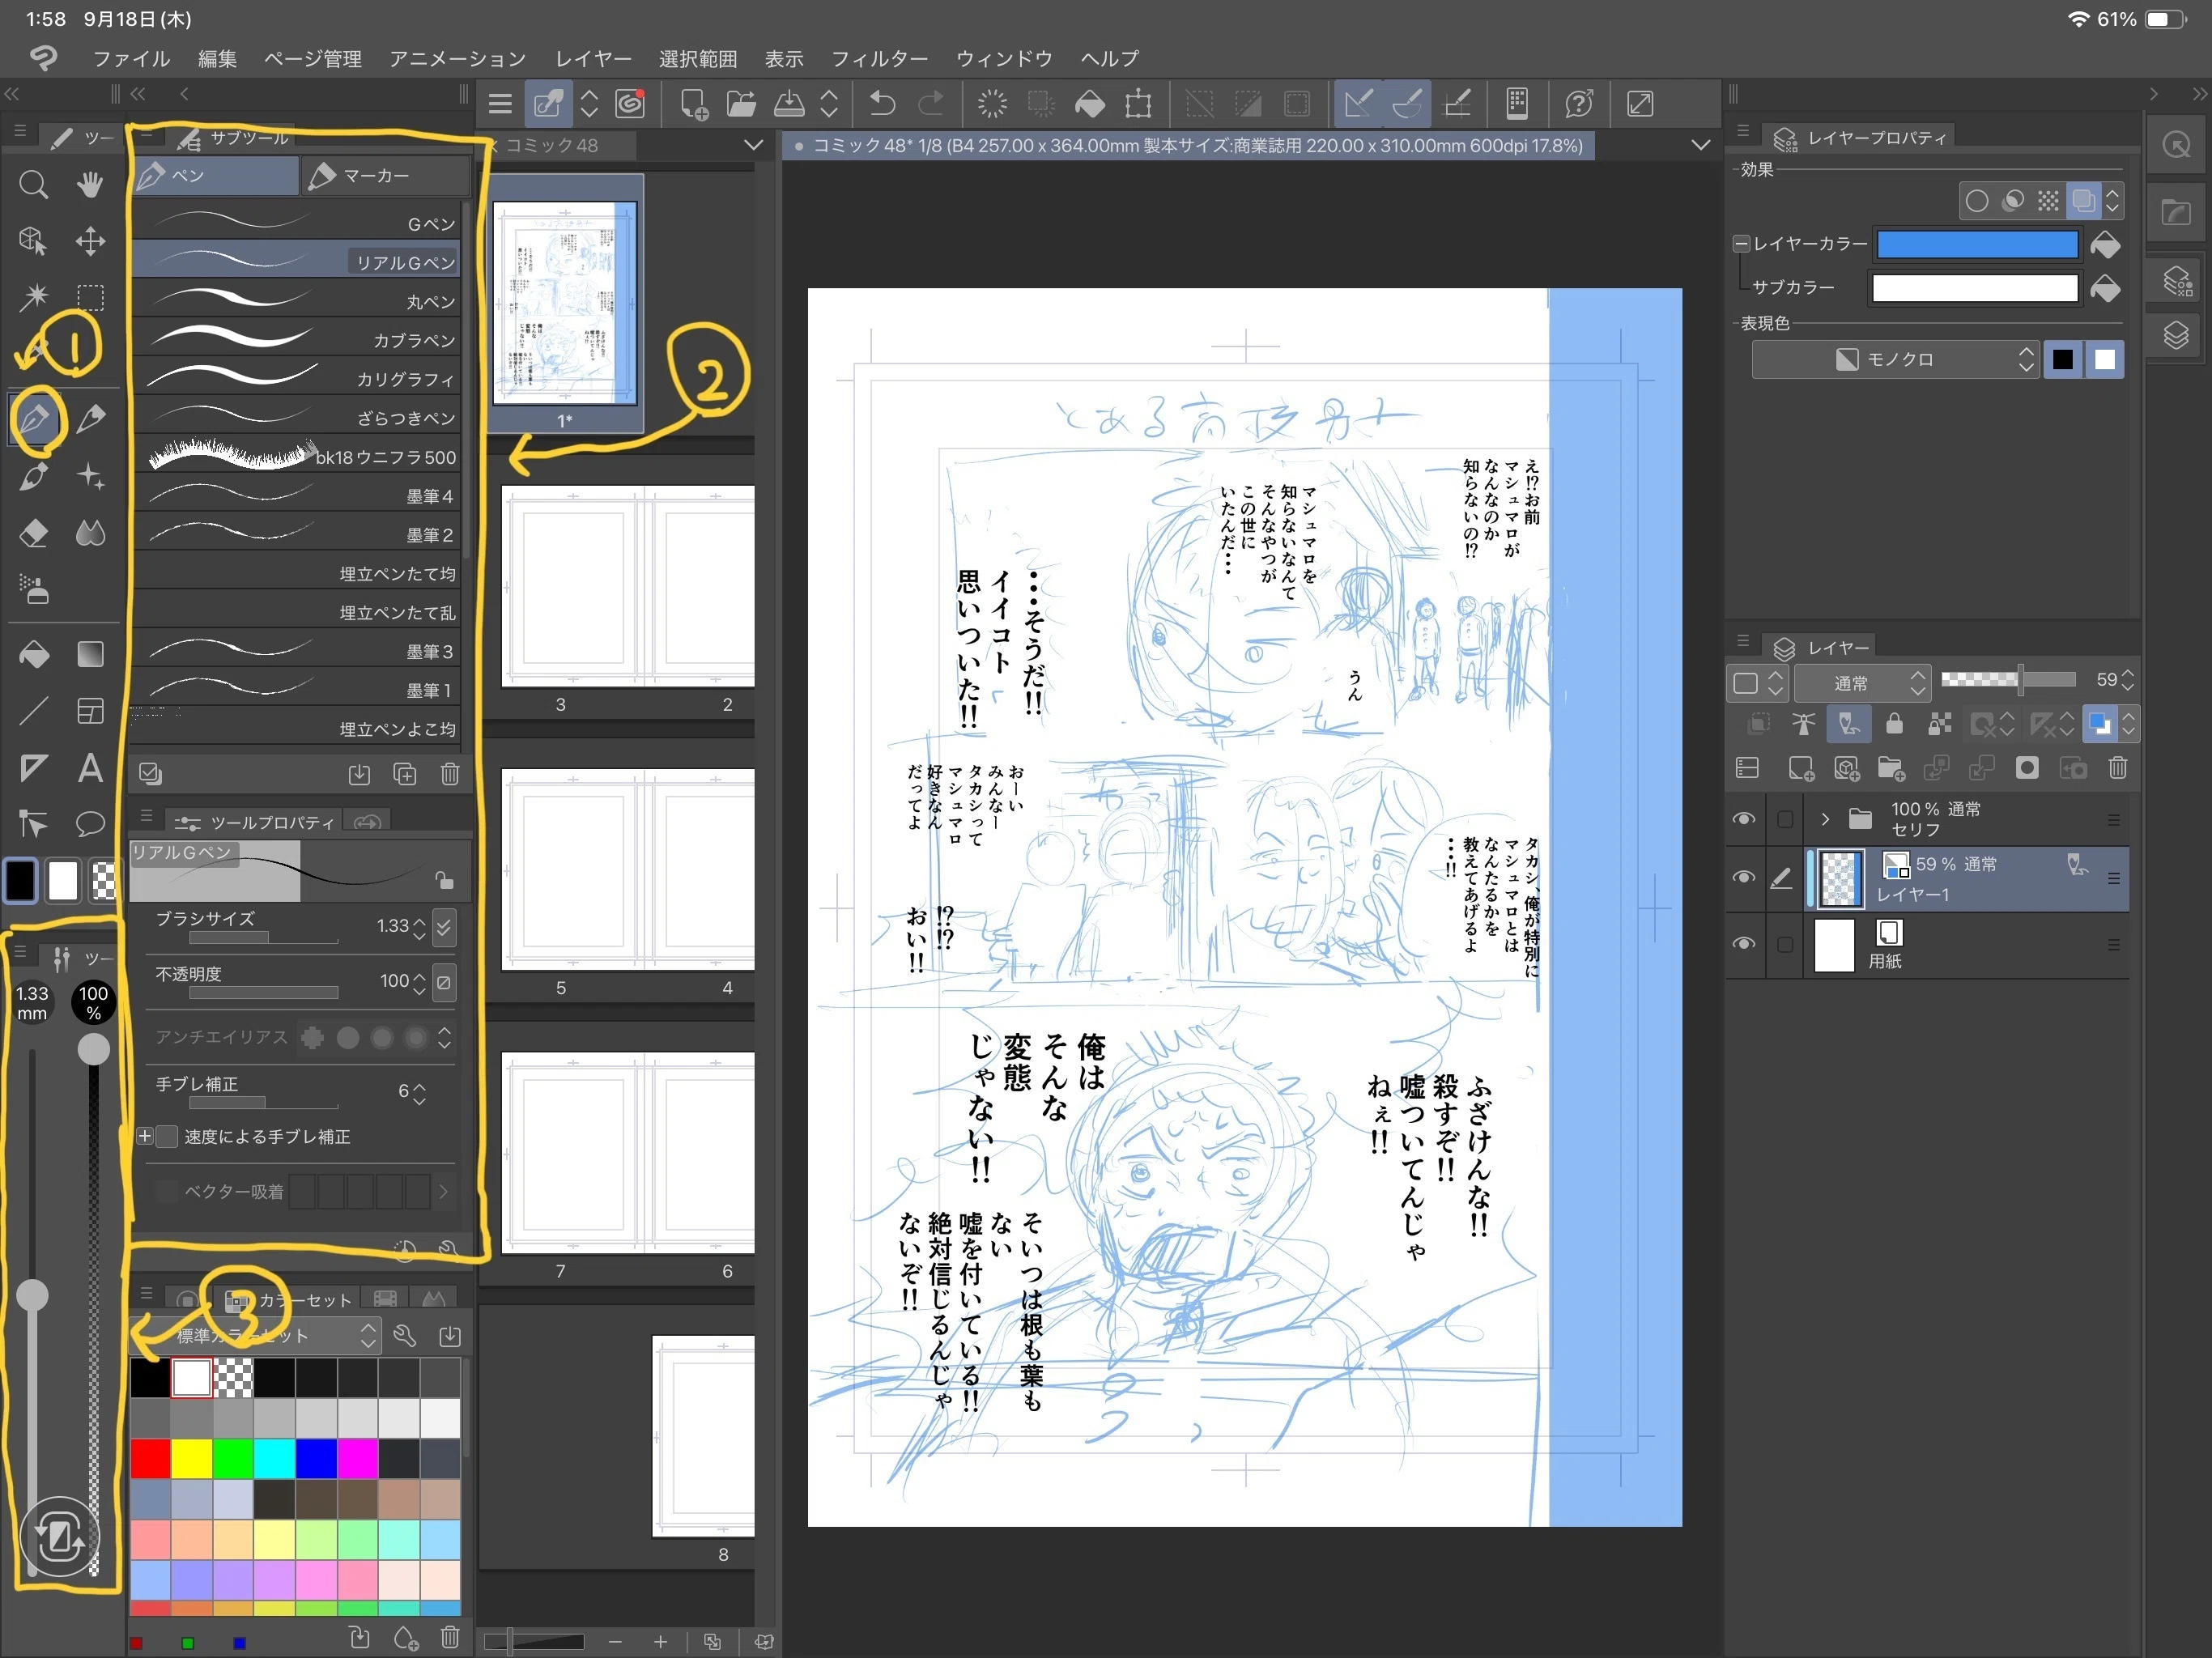Click the Save icon in command bar
Viewport: 2212px width, 1658px height.
click(789, 104)
